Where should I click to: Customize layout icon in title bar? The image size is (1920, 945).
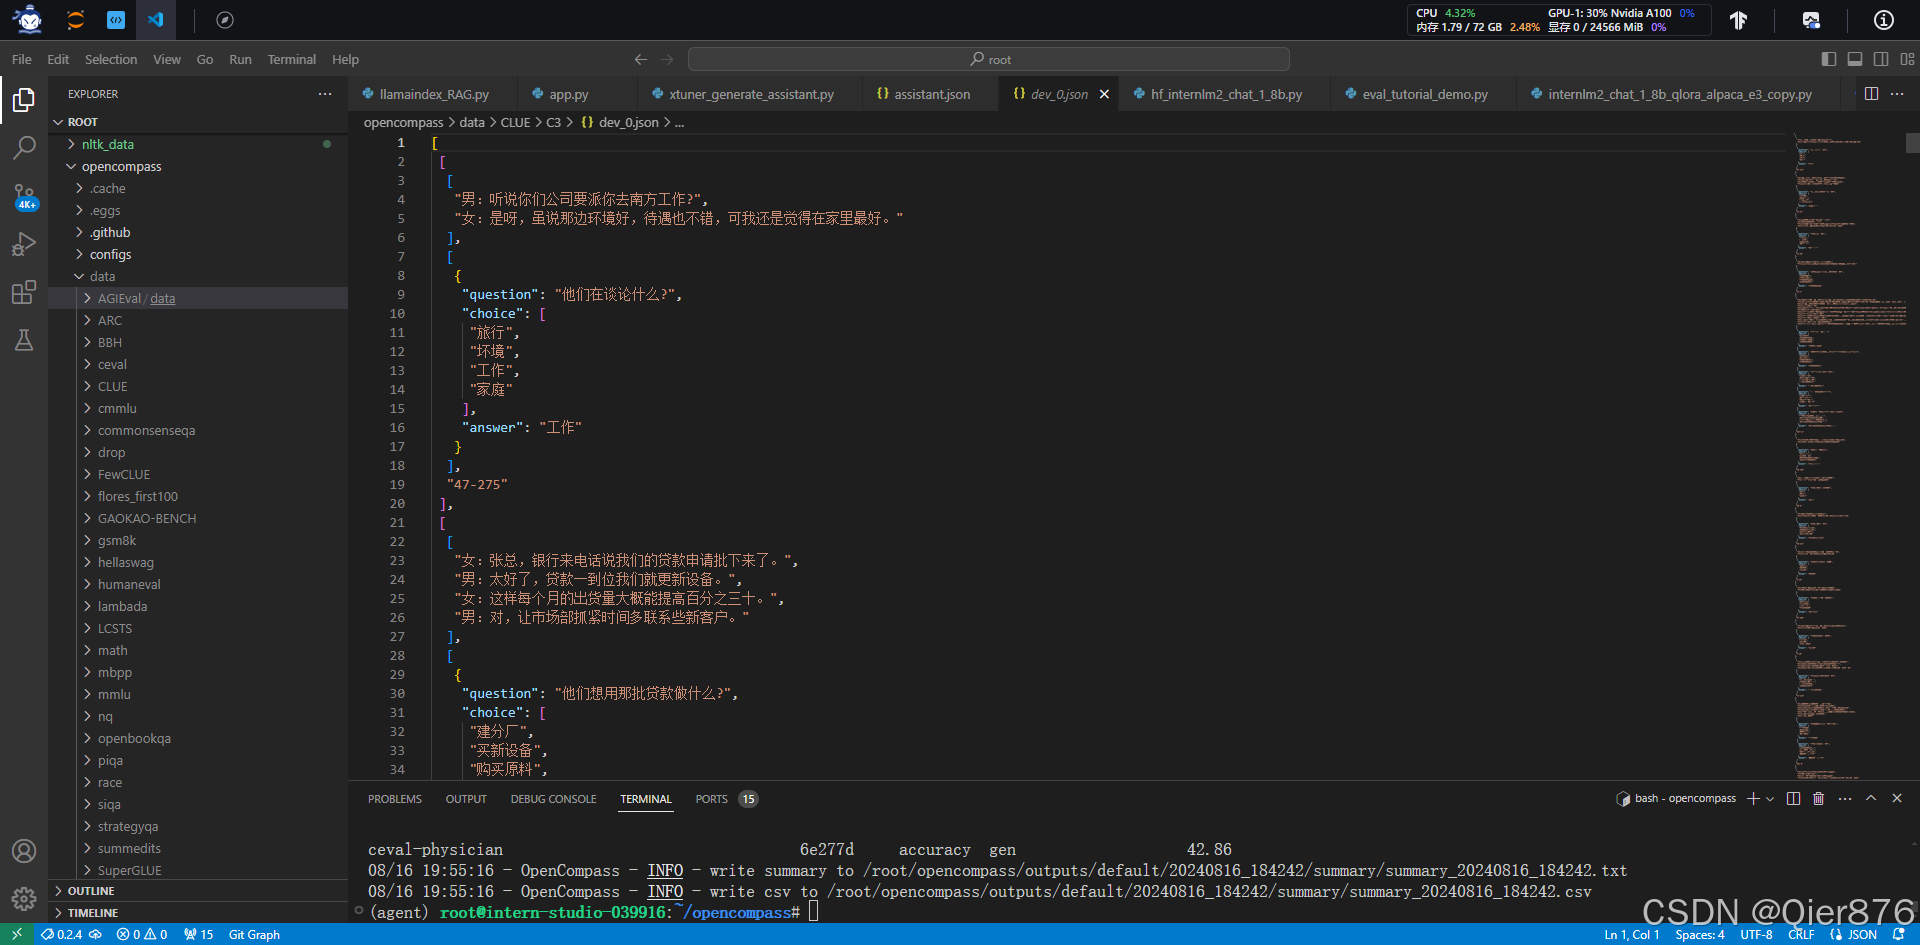1907,59
